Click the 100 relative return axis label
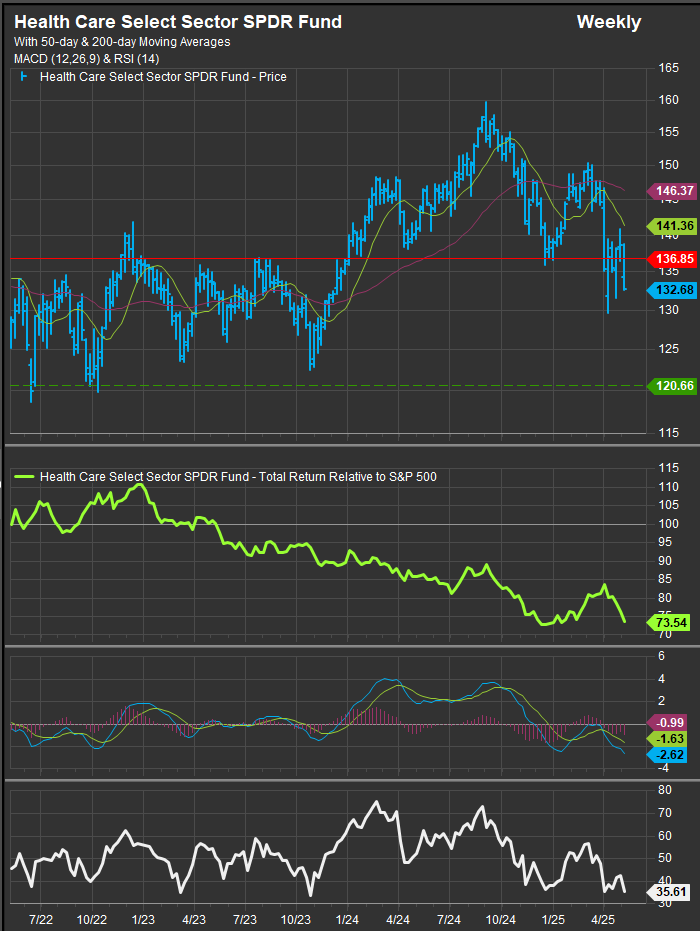 [x=669, y=524]
